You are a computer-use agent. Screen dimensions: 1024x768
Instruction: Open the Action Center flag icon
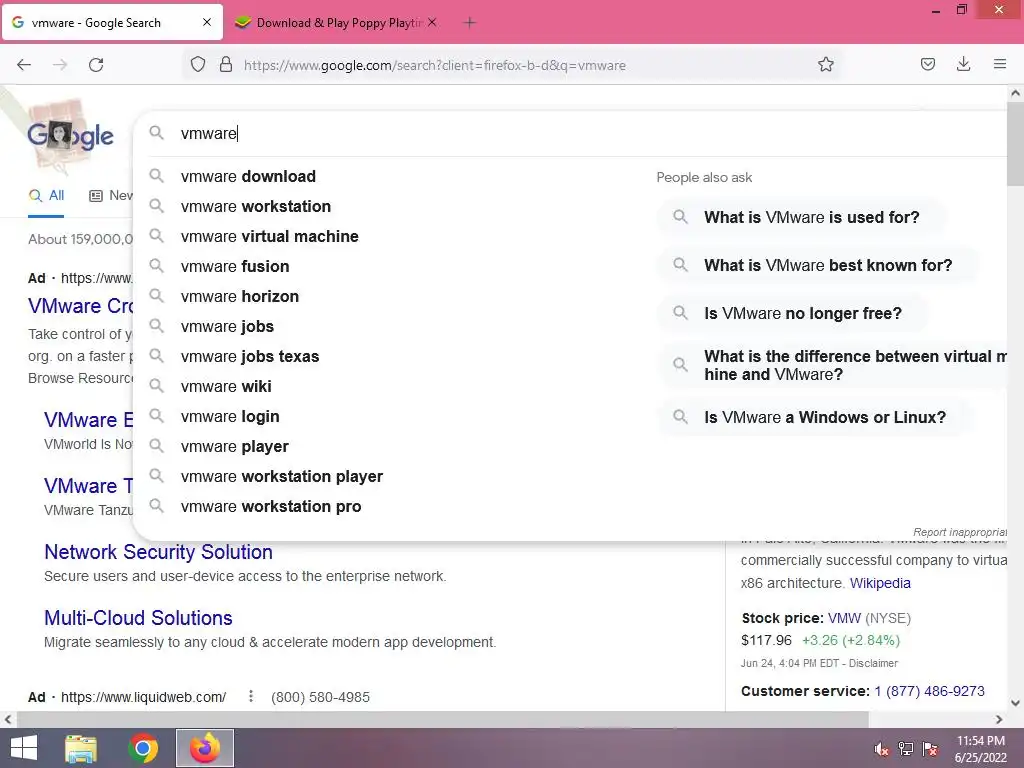[930, 749]
